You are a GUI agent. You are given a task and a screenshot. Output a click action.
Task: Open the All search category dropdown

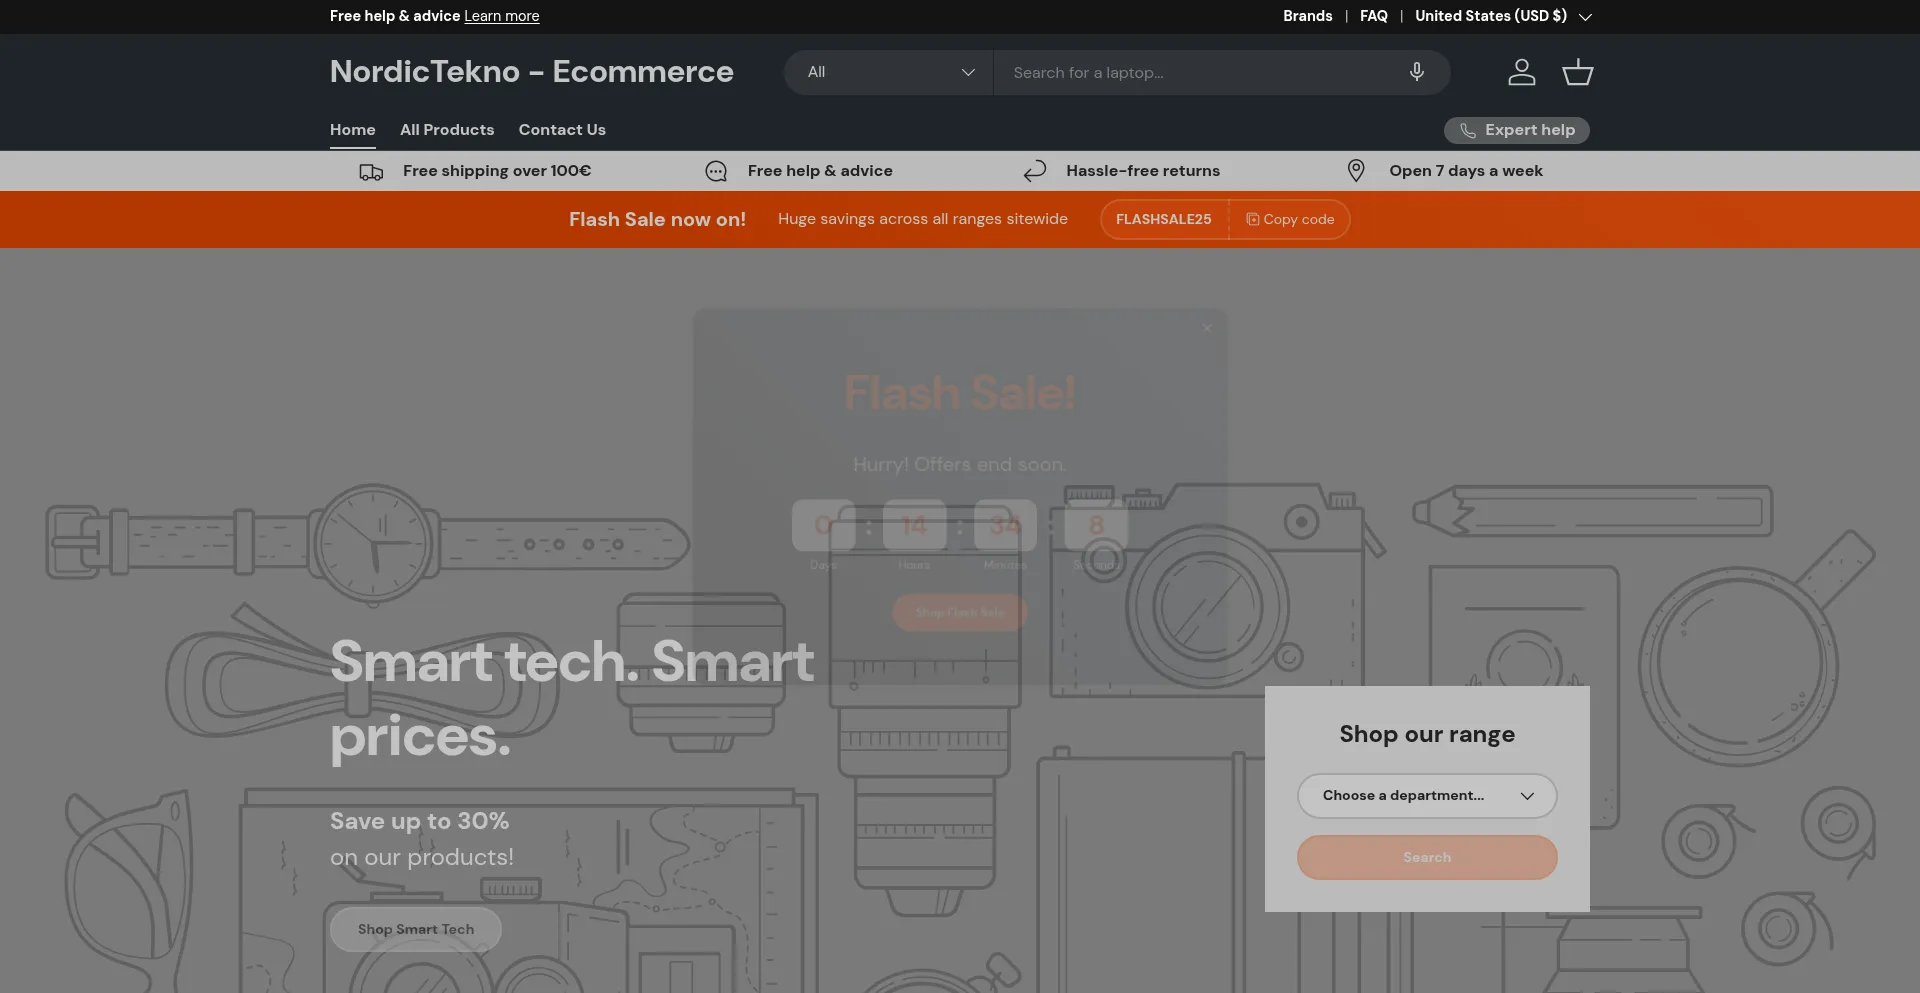[x=887, y=72]
